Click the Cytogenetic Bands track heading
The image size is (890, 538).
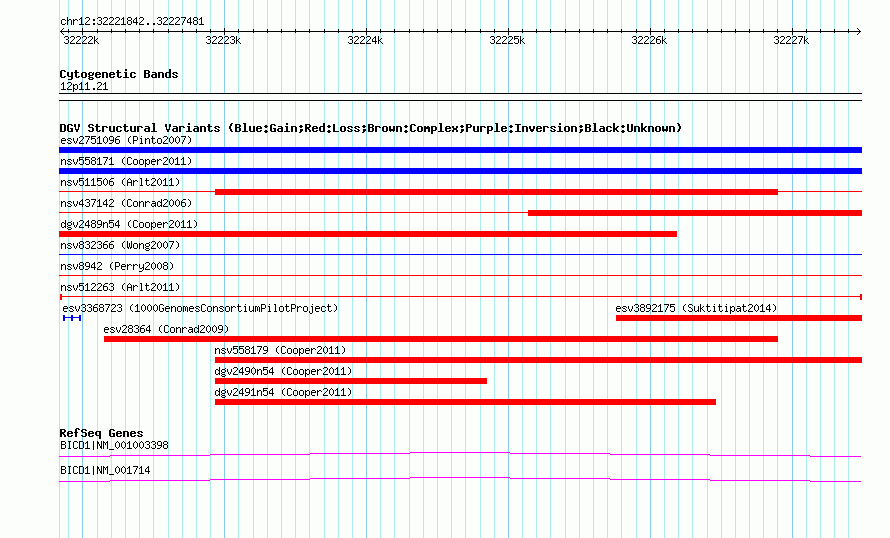point(119,74)
